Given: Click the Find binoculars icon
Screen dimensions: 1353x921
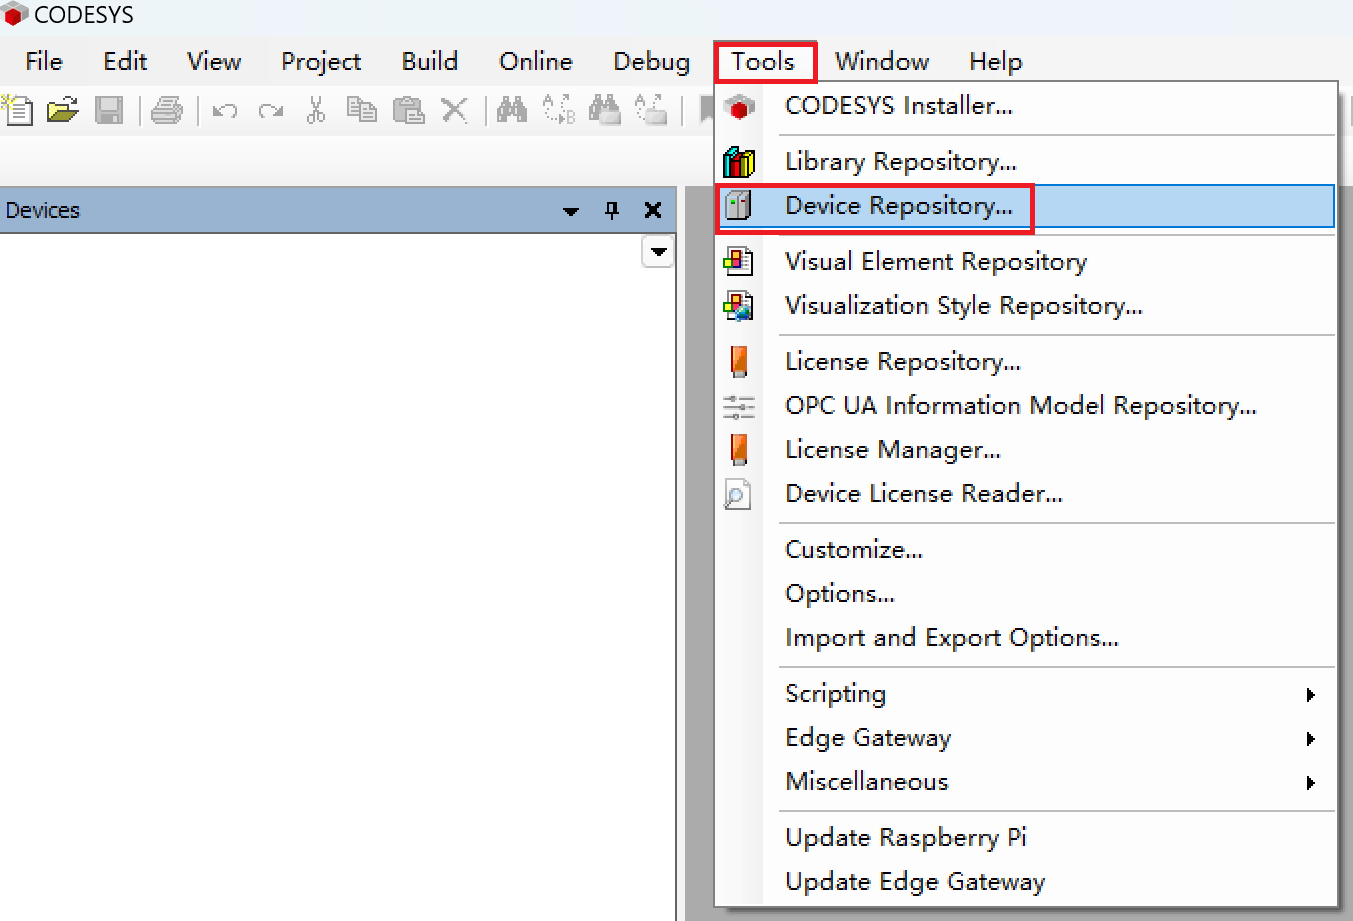Looking at the screenshot, I should 512,109.
